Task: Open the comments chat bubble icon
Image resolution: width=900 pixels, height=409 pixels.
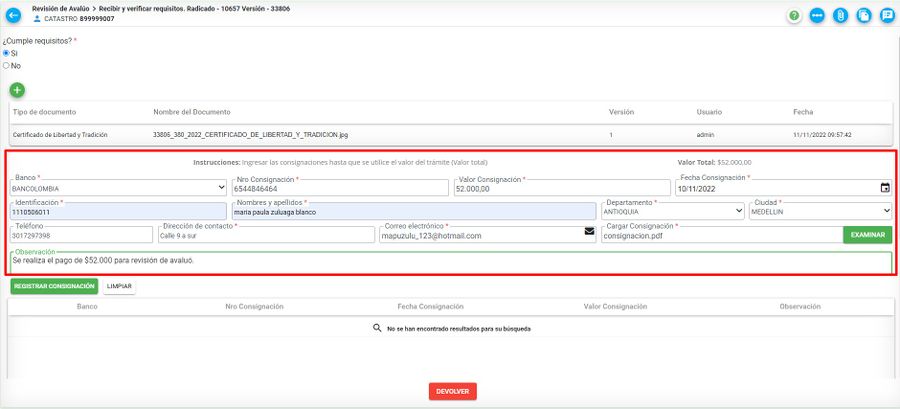Action: (887, 15)
